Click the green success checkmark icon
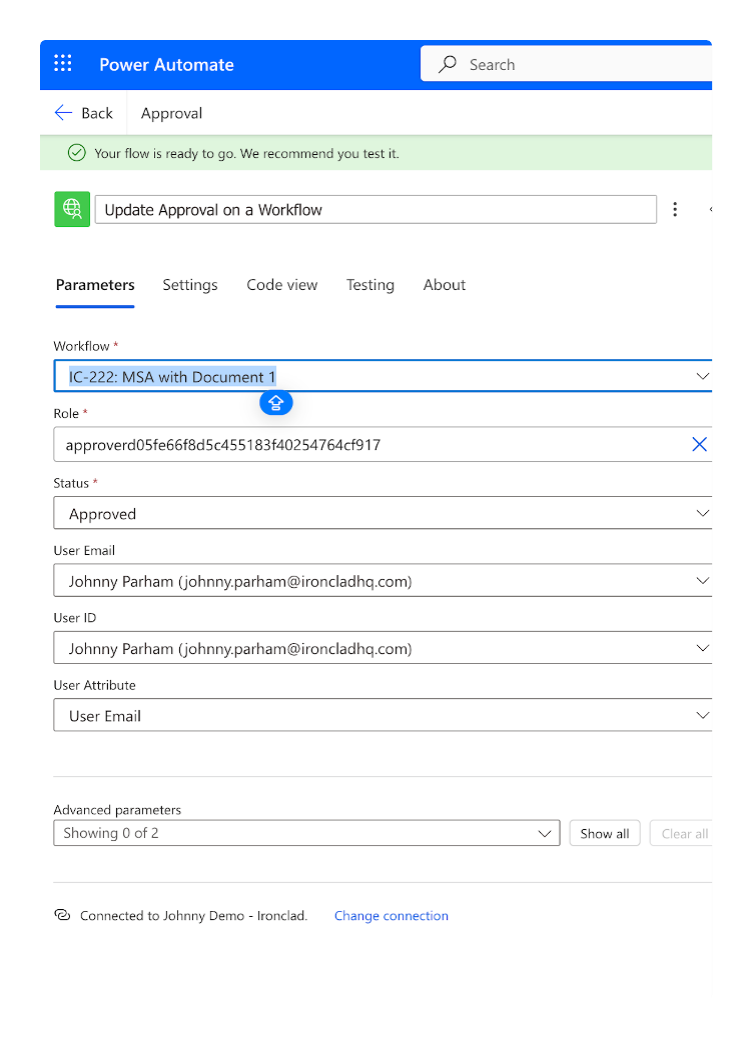This screenshot has width=752, height=1040. point(77,153)
